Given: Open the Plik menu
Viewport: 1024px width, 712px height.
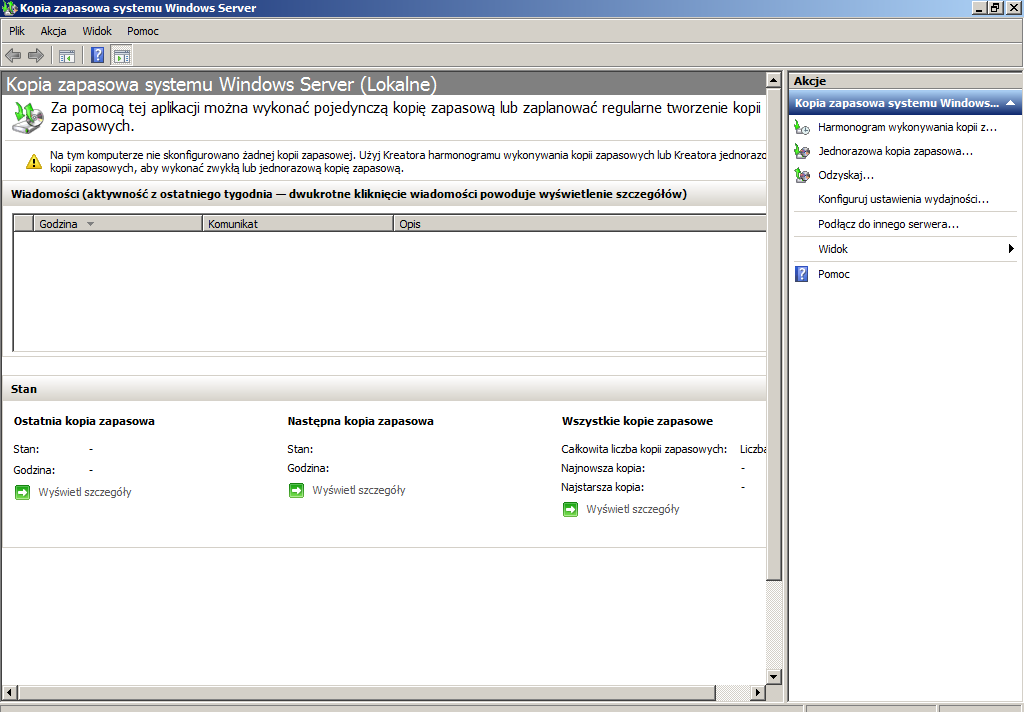Looking at the screenshot, I should (17, 31).
